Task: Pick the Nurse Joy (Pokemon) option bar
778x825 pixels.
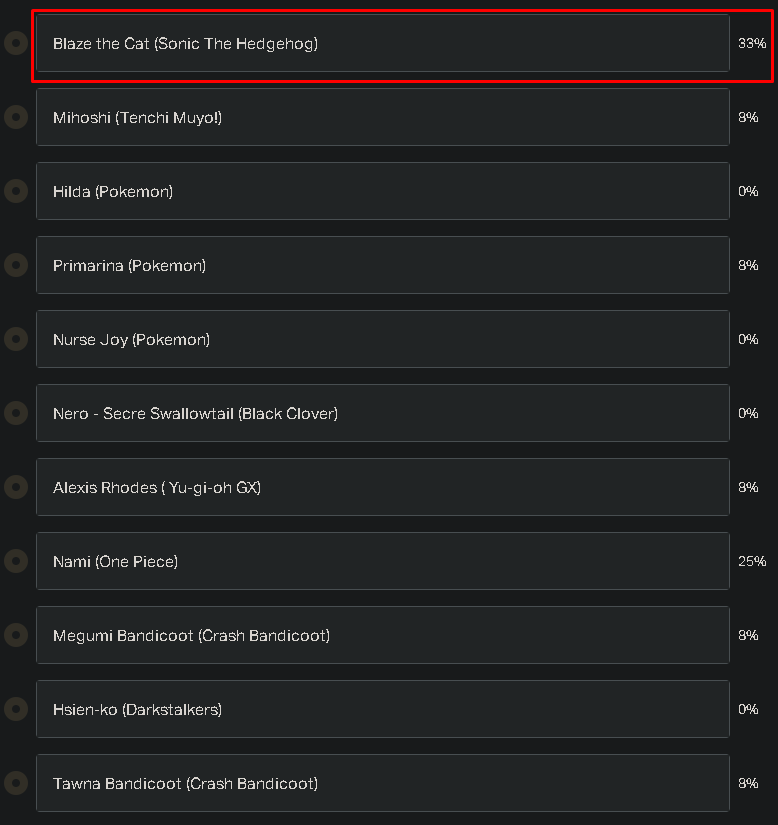Action: click(382, 339)
